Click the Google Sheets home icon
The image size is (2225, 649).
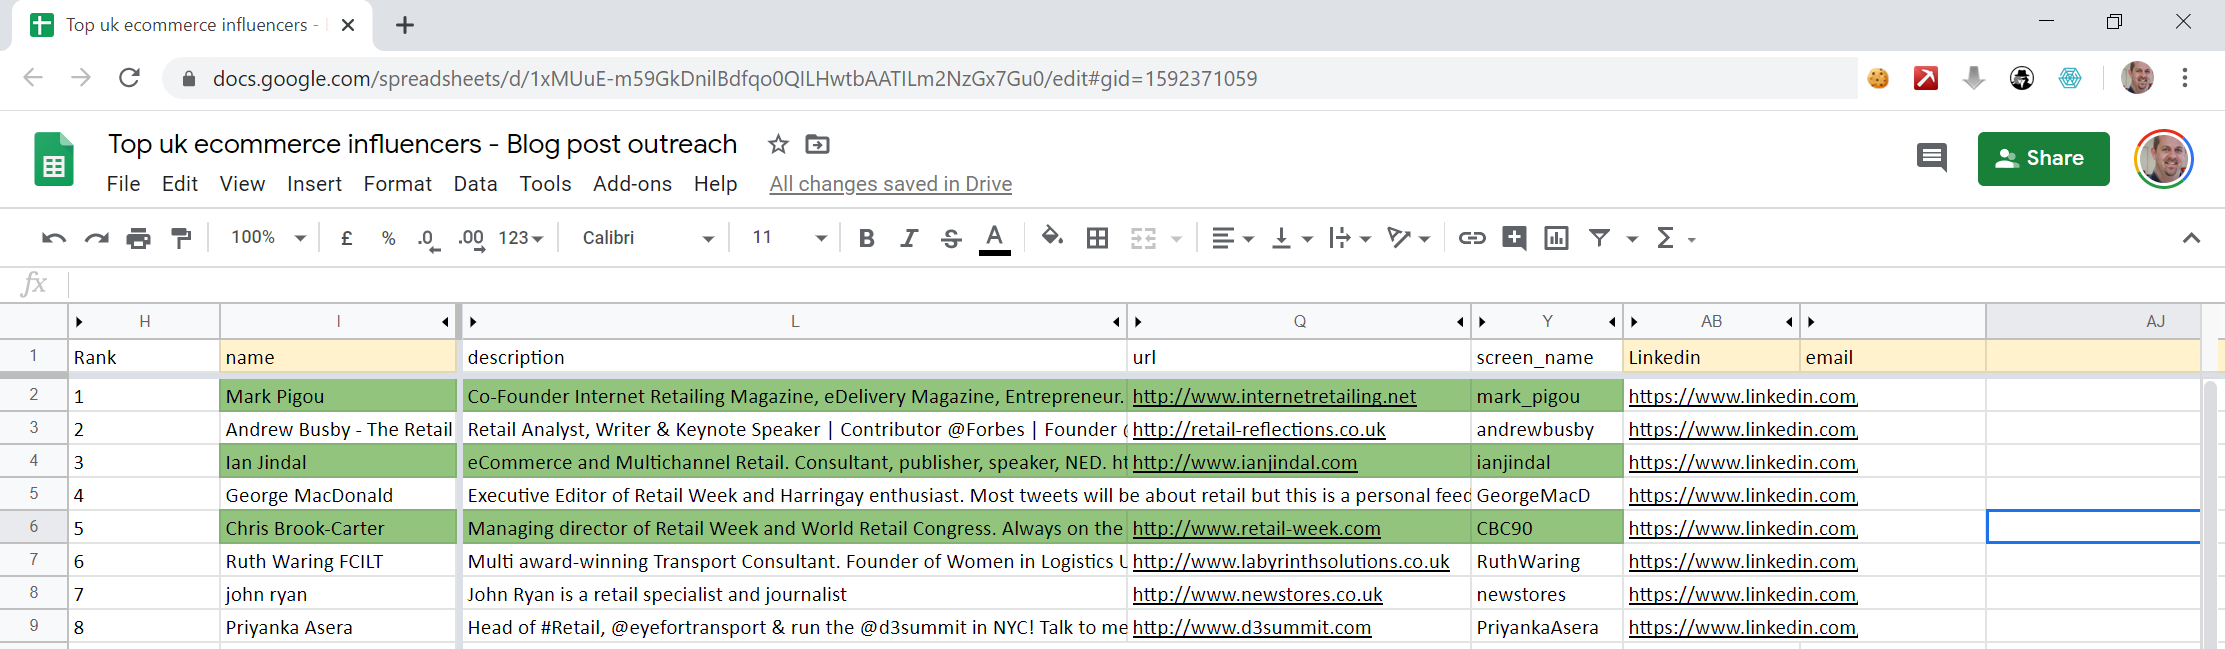54,159
